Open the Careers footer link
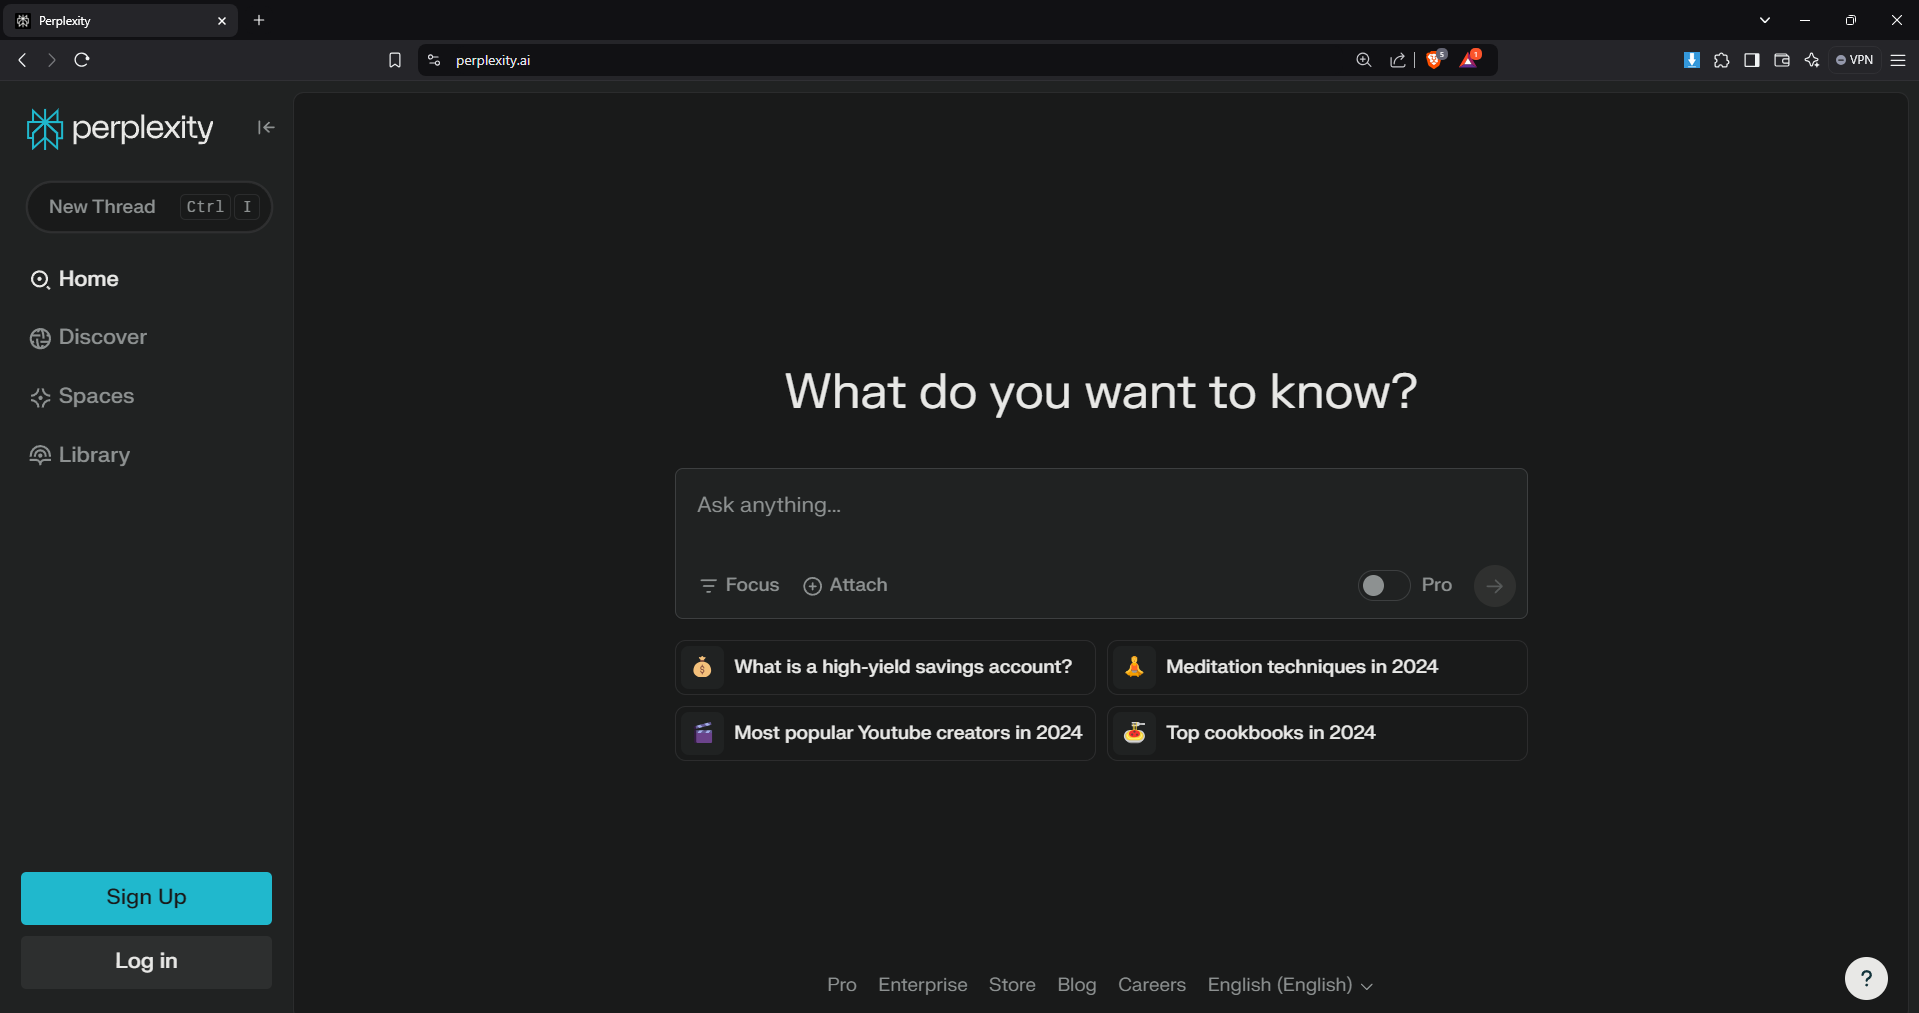Viewport: 1919px width, 1013px height. pos(1152,985)
